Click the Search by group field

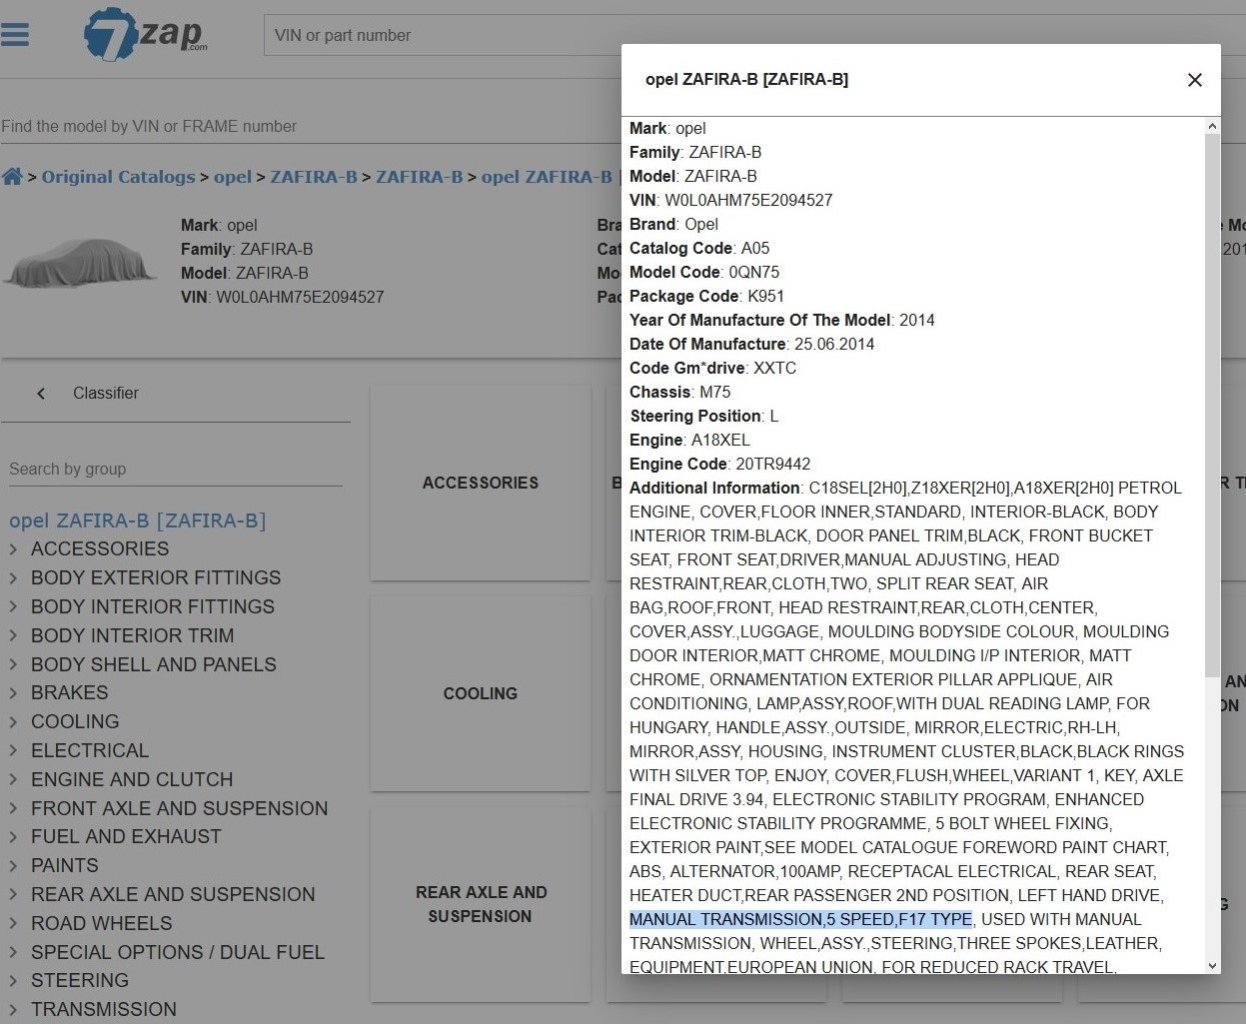175,469
